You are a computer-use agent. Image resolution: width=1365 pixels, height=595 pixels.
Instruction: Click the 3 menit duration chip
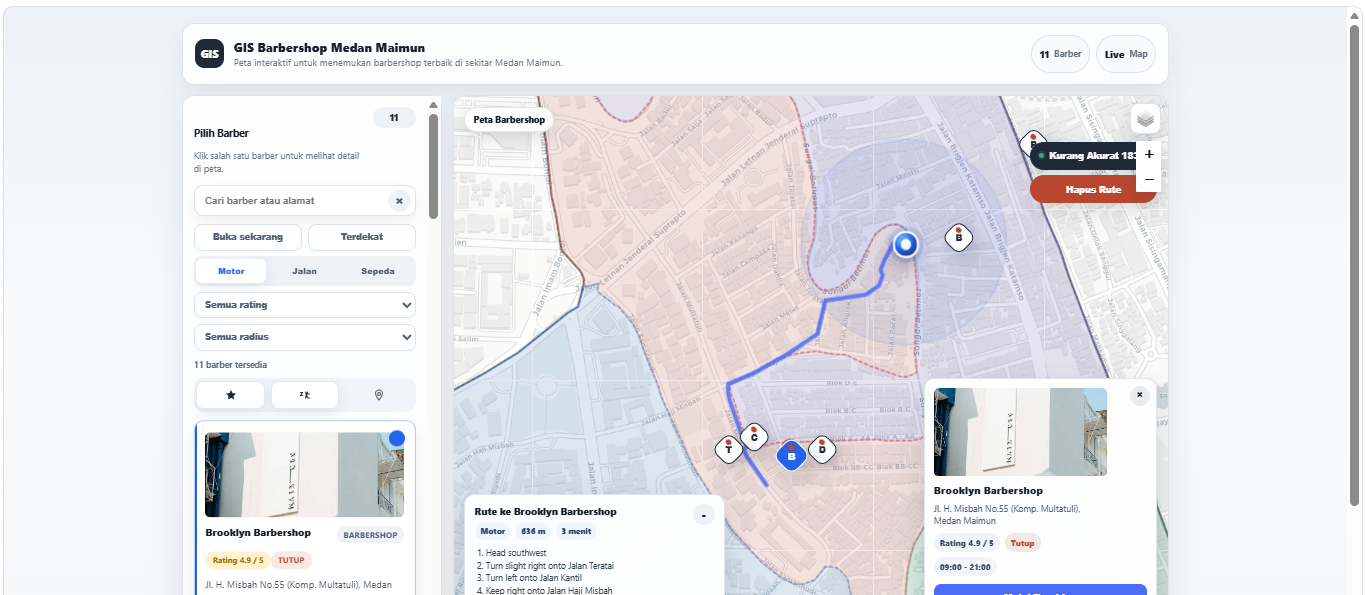pyautogui.click(x=577, y=532)
